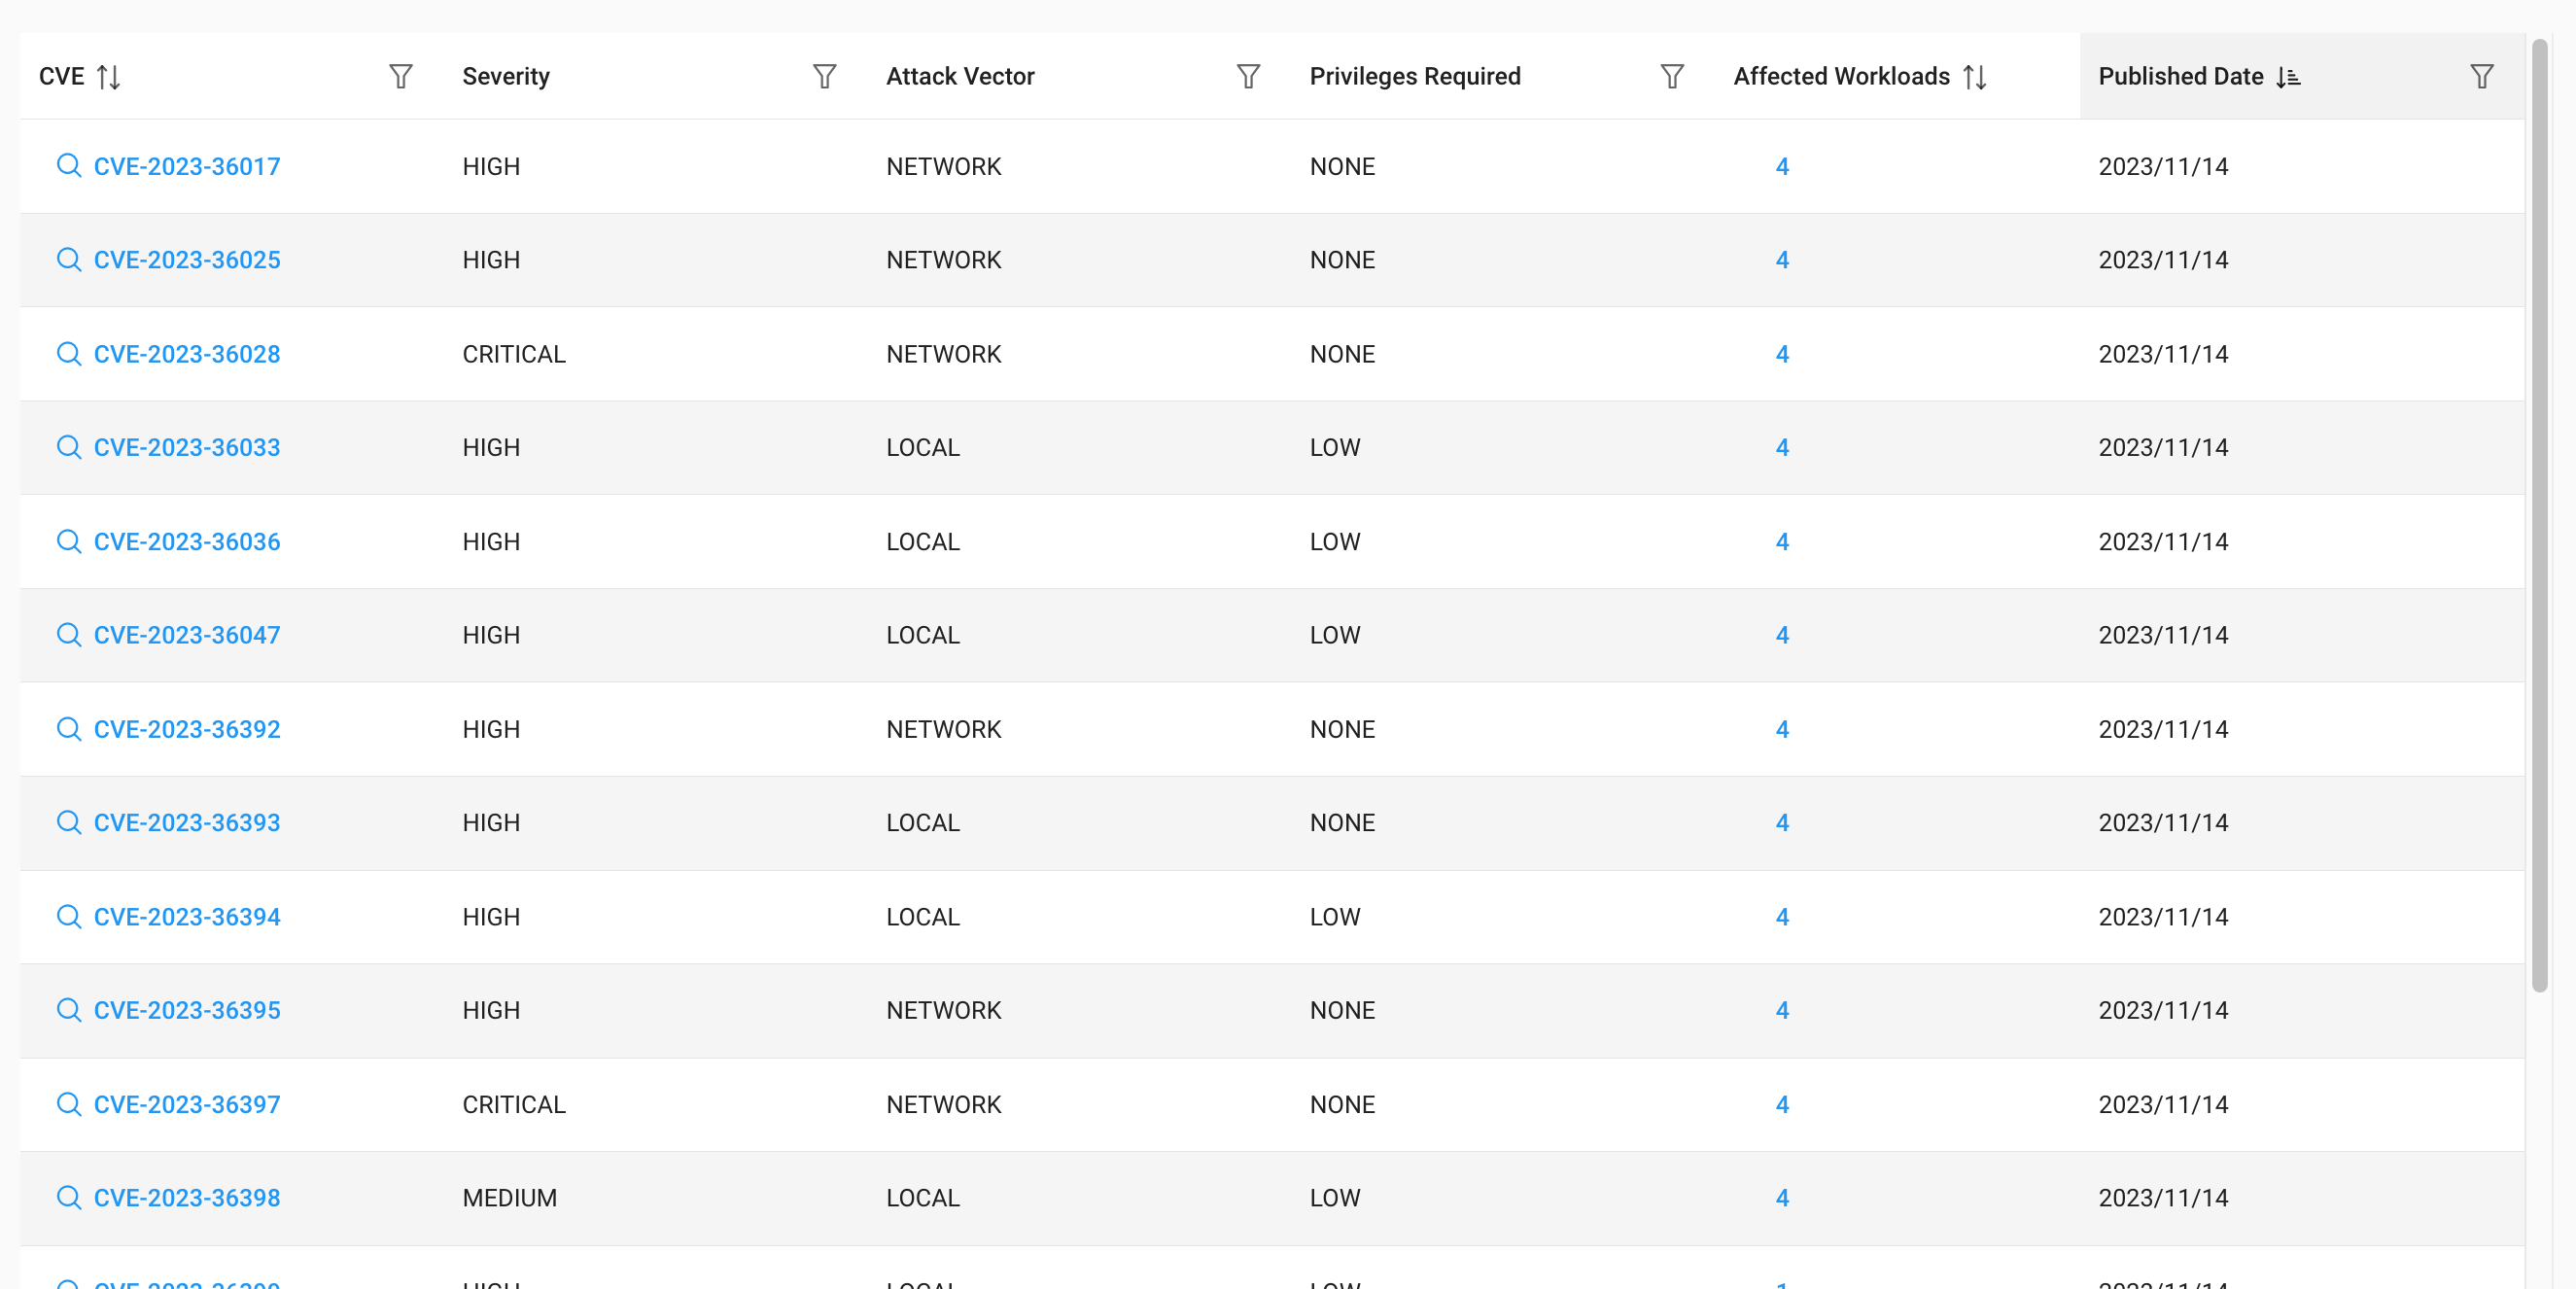Click magnifier icon beside CVE-2023-36017
The image size is (2576, 1289).
(x=68, y=166)
